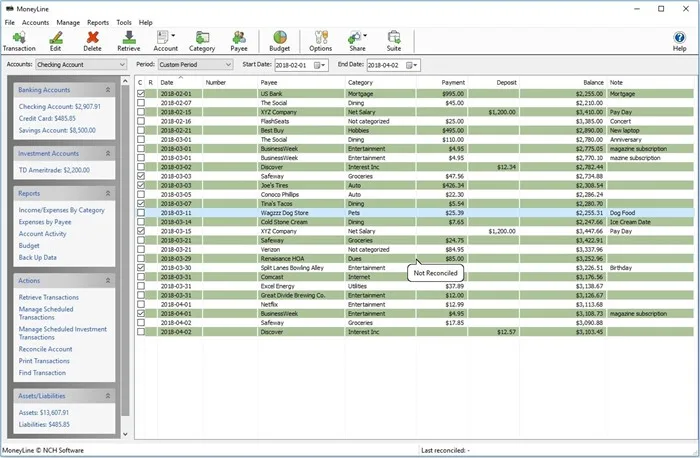Screen dimensions: 700x458
Task: Open the End Date calendar picker
Action: [x=412, y=65]
